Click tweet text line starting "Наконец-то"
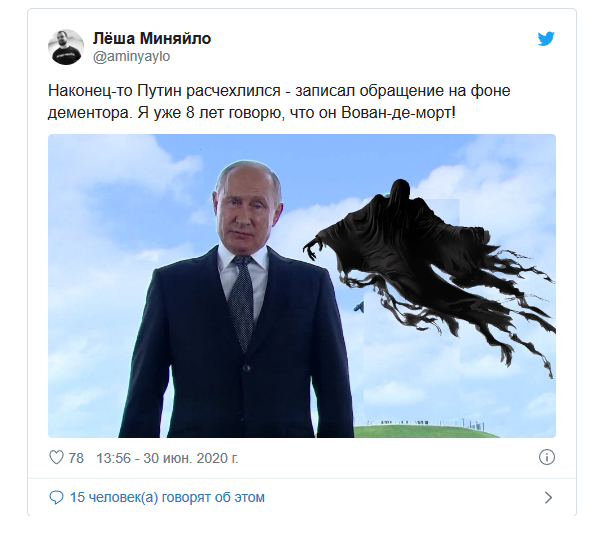The image size is (609, 535). coord(279,91)
